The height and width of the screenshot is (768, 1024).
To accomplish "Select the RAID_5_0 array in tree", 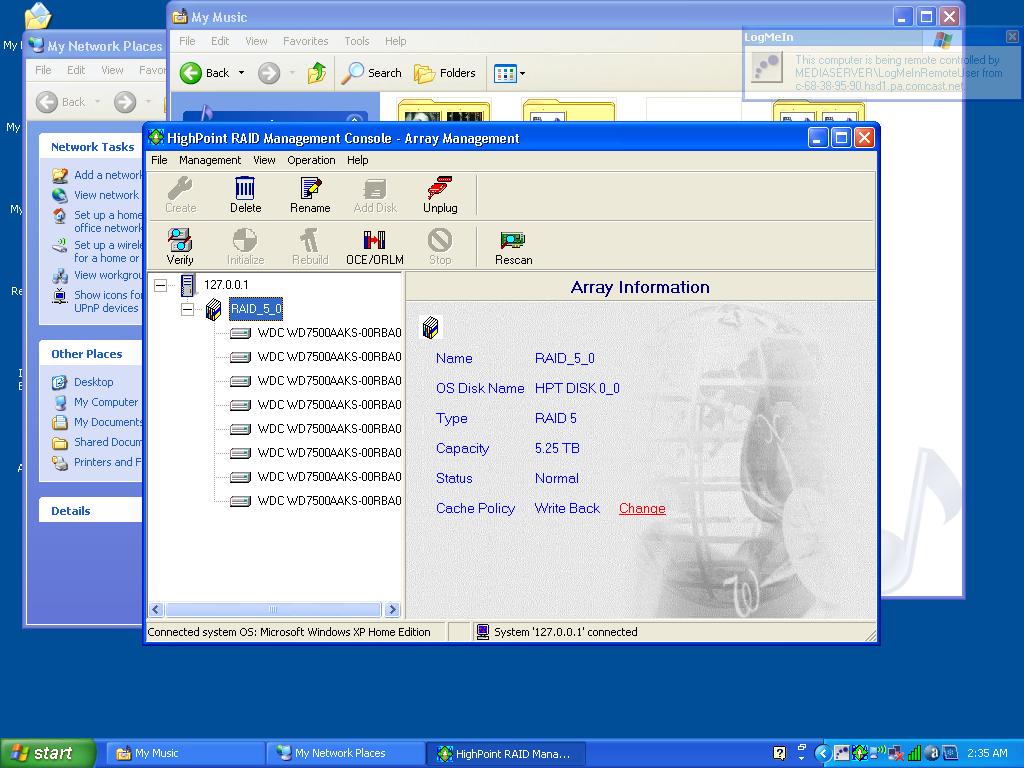I will tap(256, 309).
